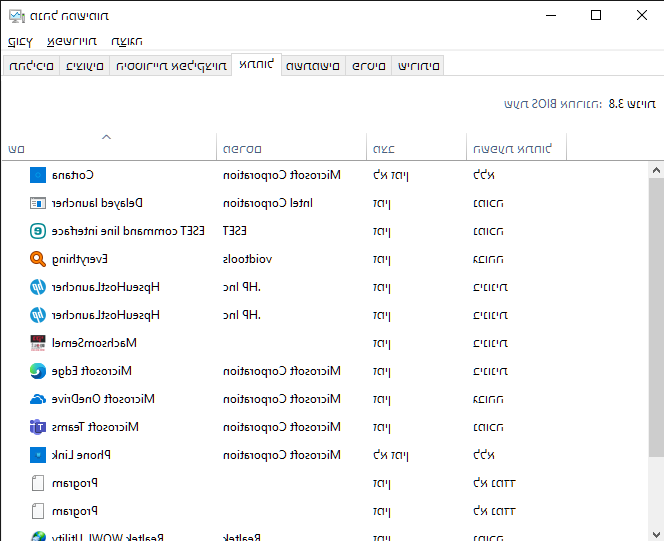
Task: Sort by the Publisher (מפרסם) column header
Action: (291, 149)
